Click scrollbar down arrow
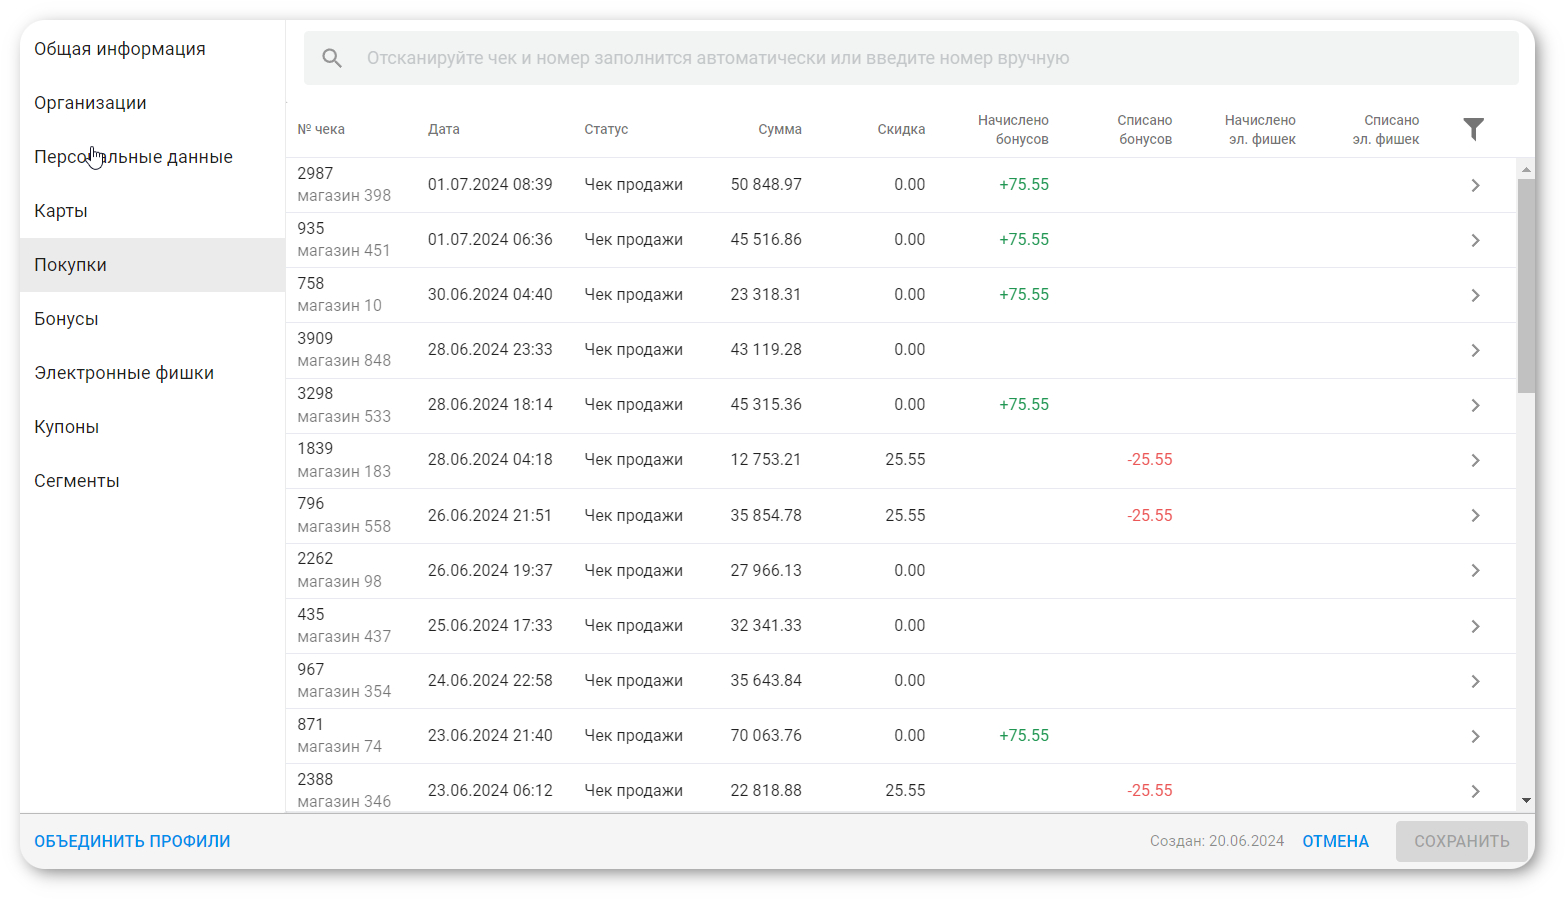 [x=1526, y=800]
